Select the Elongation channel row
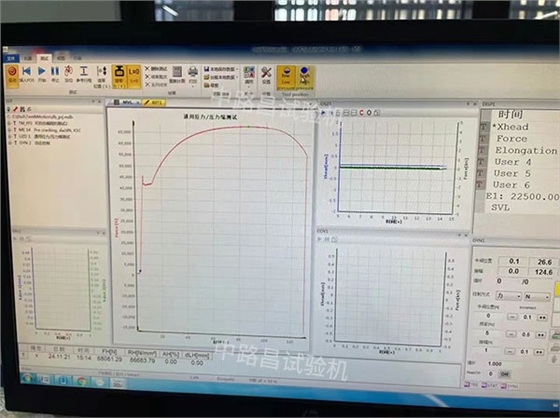The width and height of the screenshot is (560, 418). (x=526, y=150)
